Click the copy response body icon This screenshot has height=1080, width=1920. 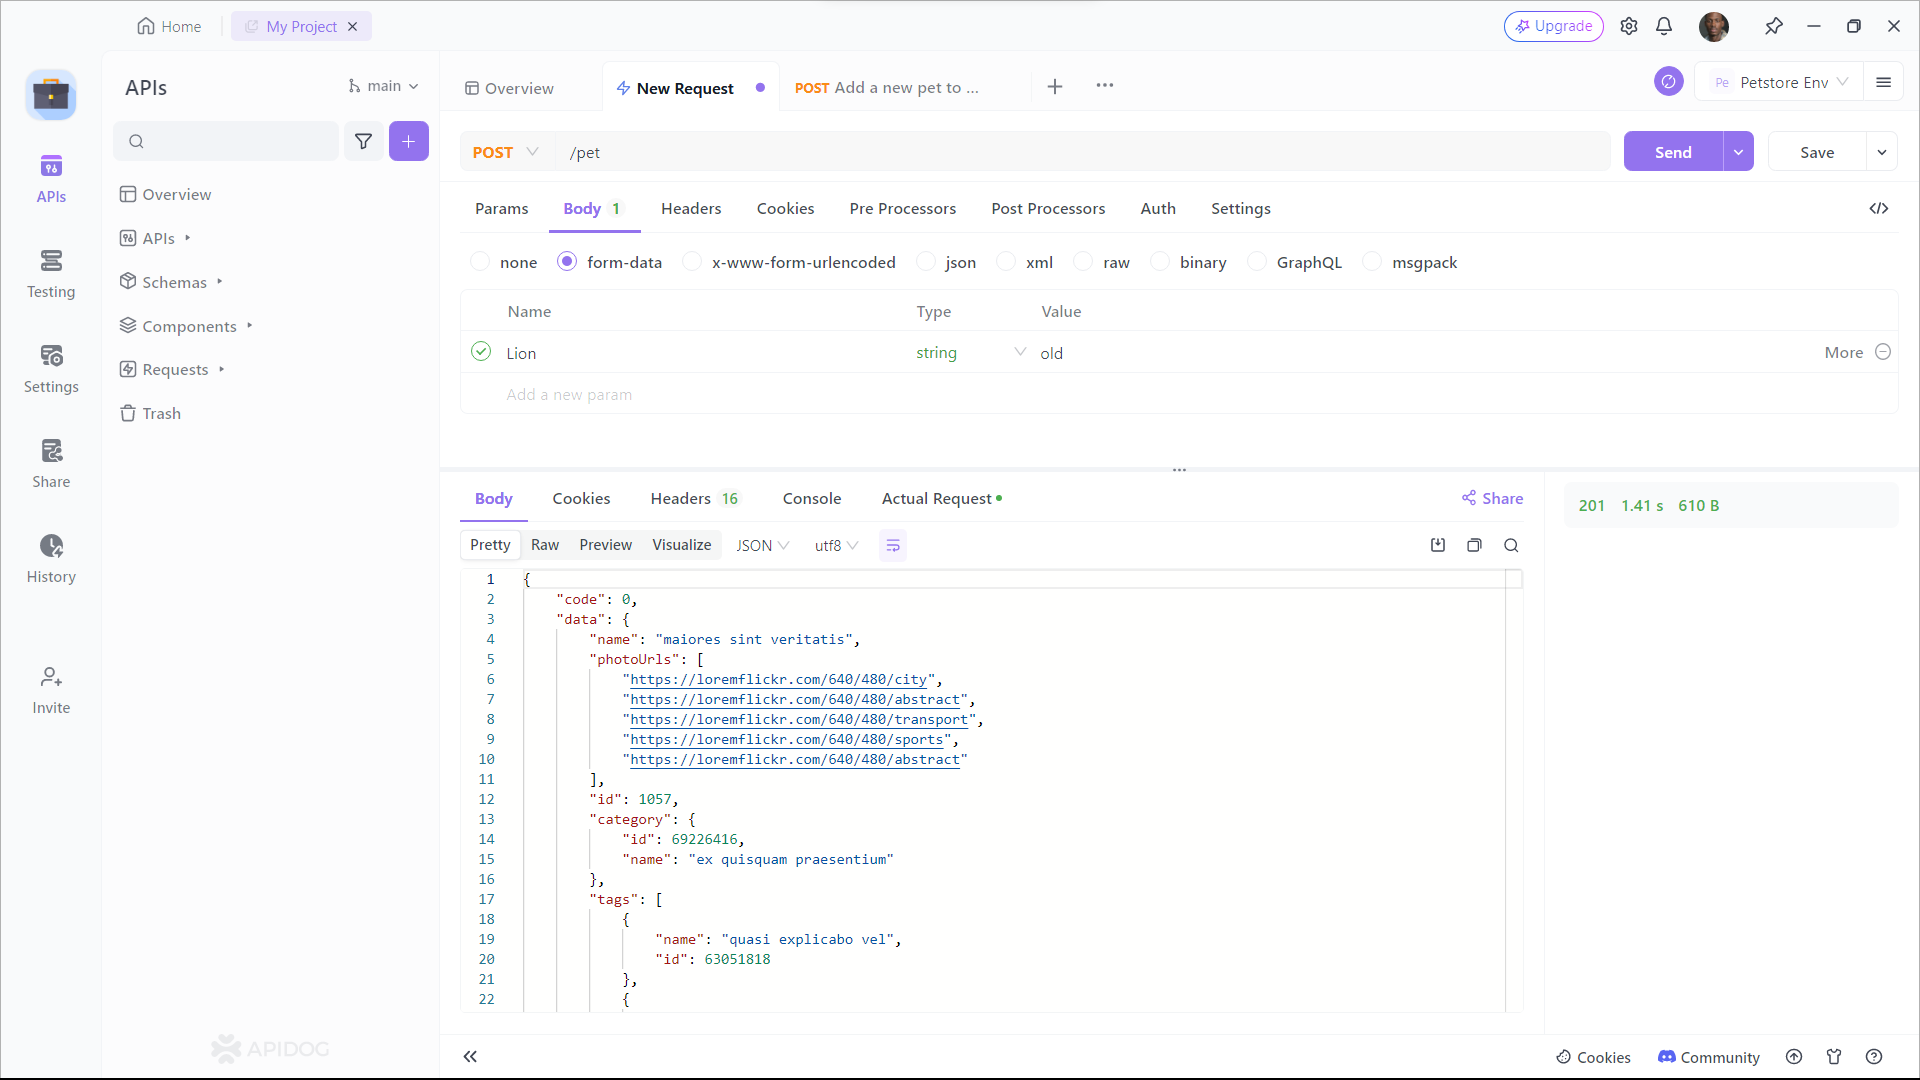click(x=1474, y=545)
